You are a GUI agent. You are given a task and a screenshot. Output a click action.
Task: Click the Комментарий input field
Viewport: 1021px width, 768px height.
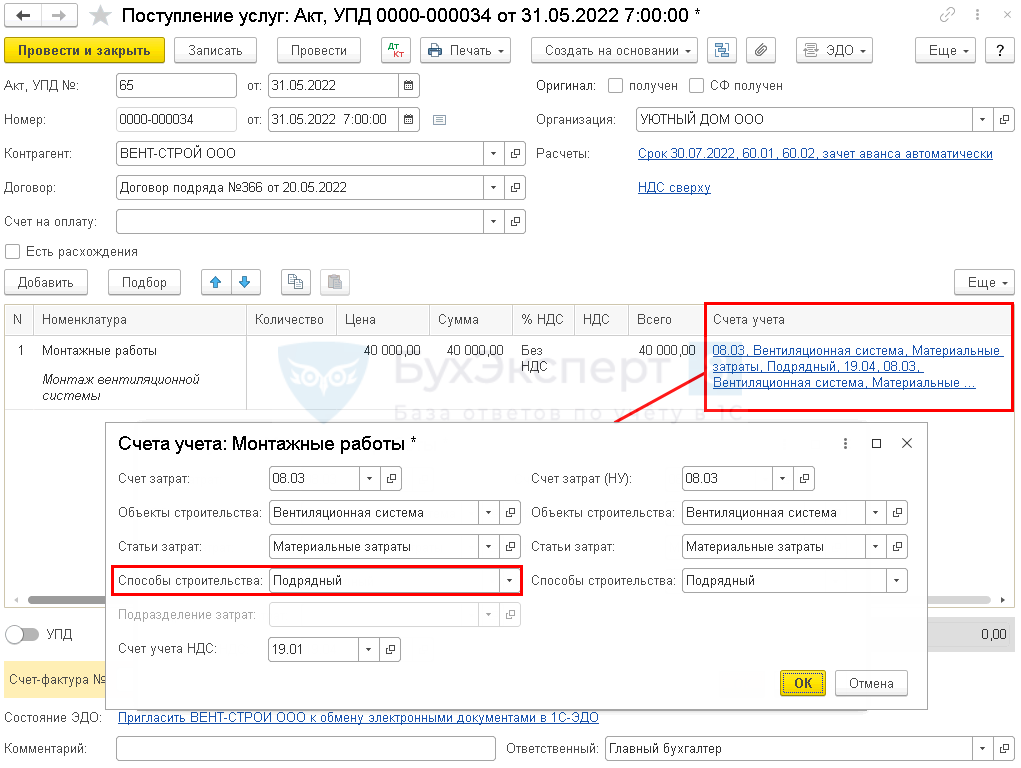point(305,748)
